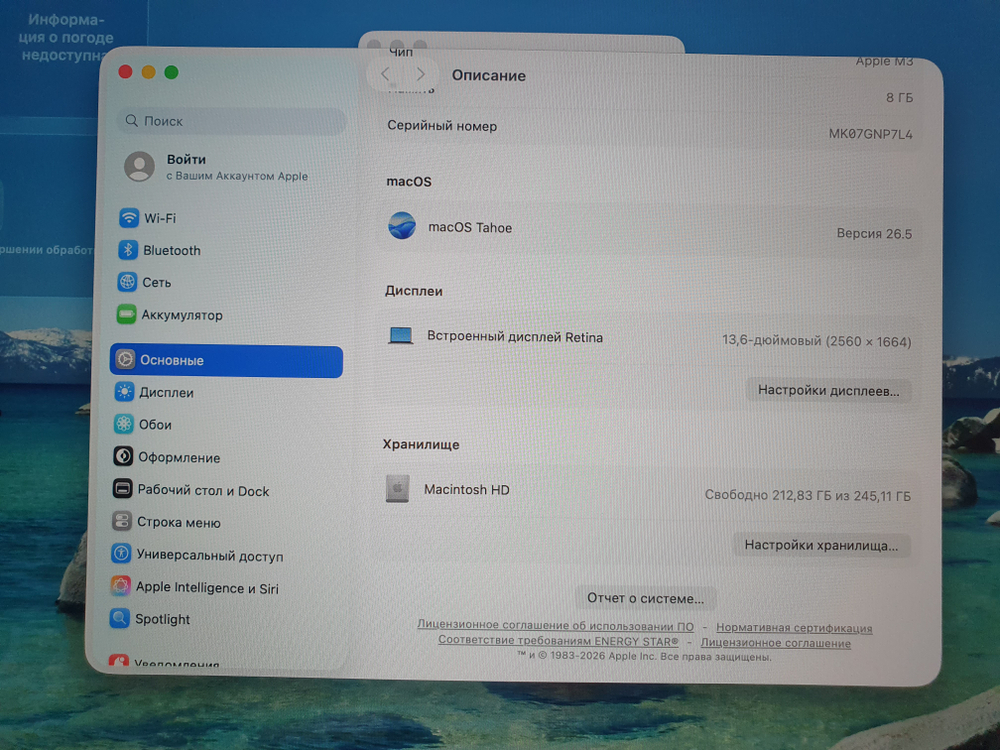This screenshot has width=1000, height=750.
Task: Click Свободно 212,83 ГБ из 245,11 ГБ
Action: pos(807,496)
